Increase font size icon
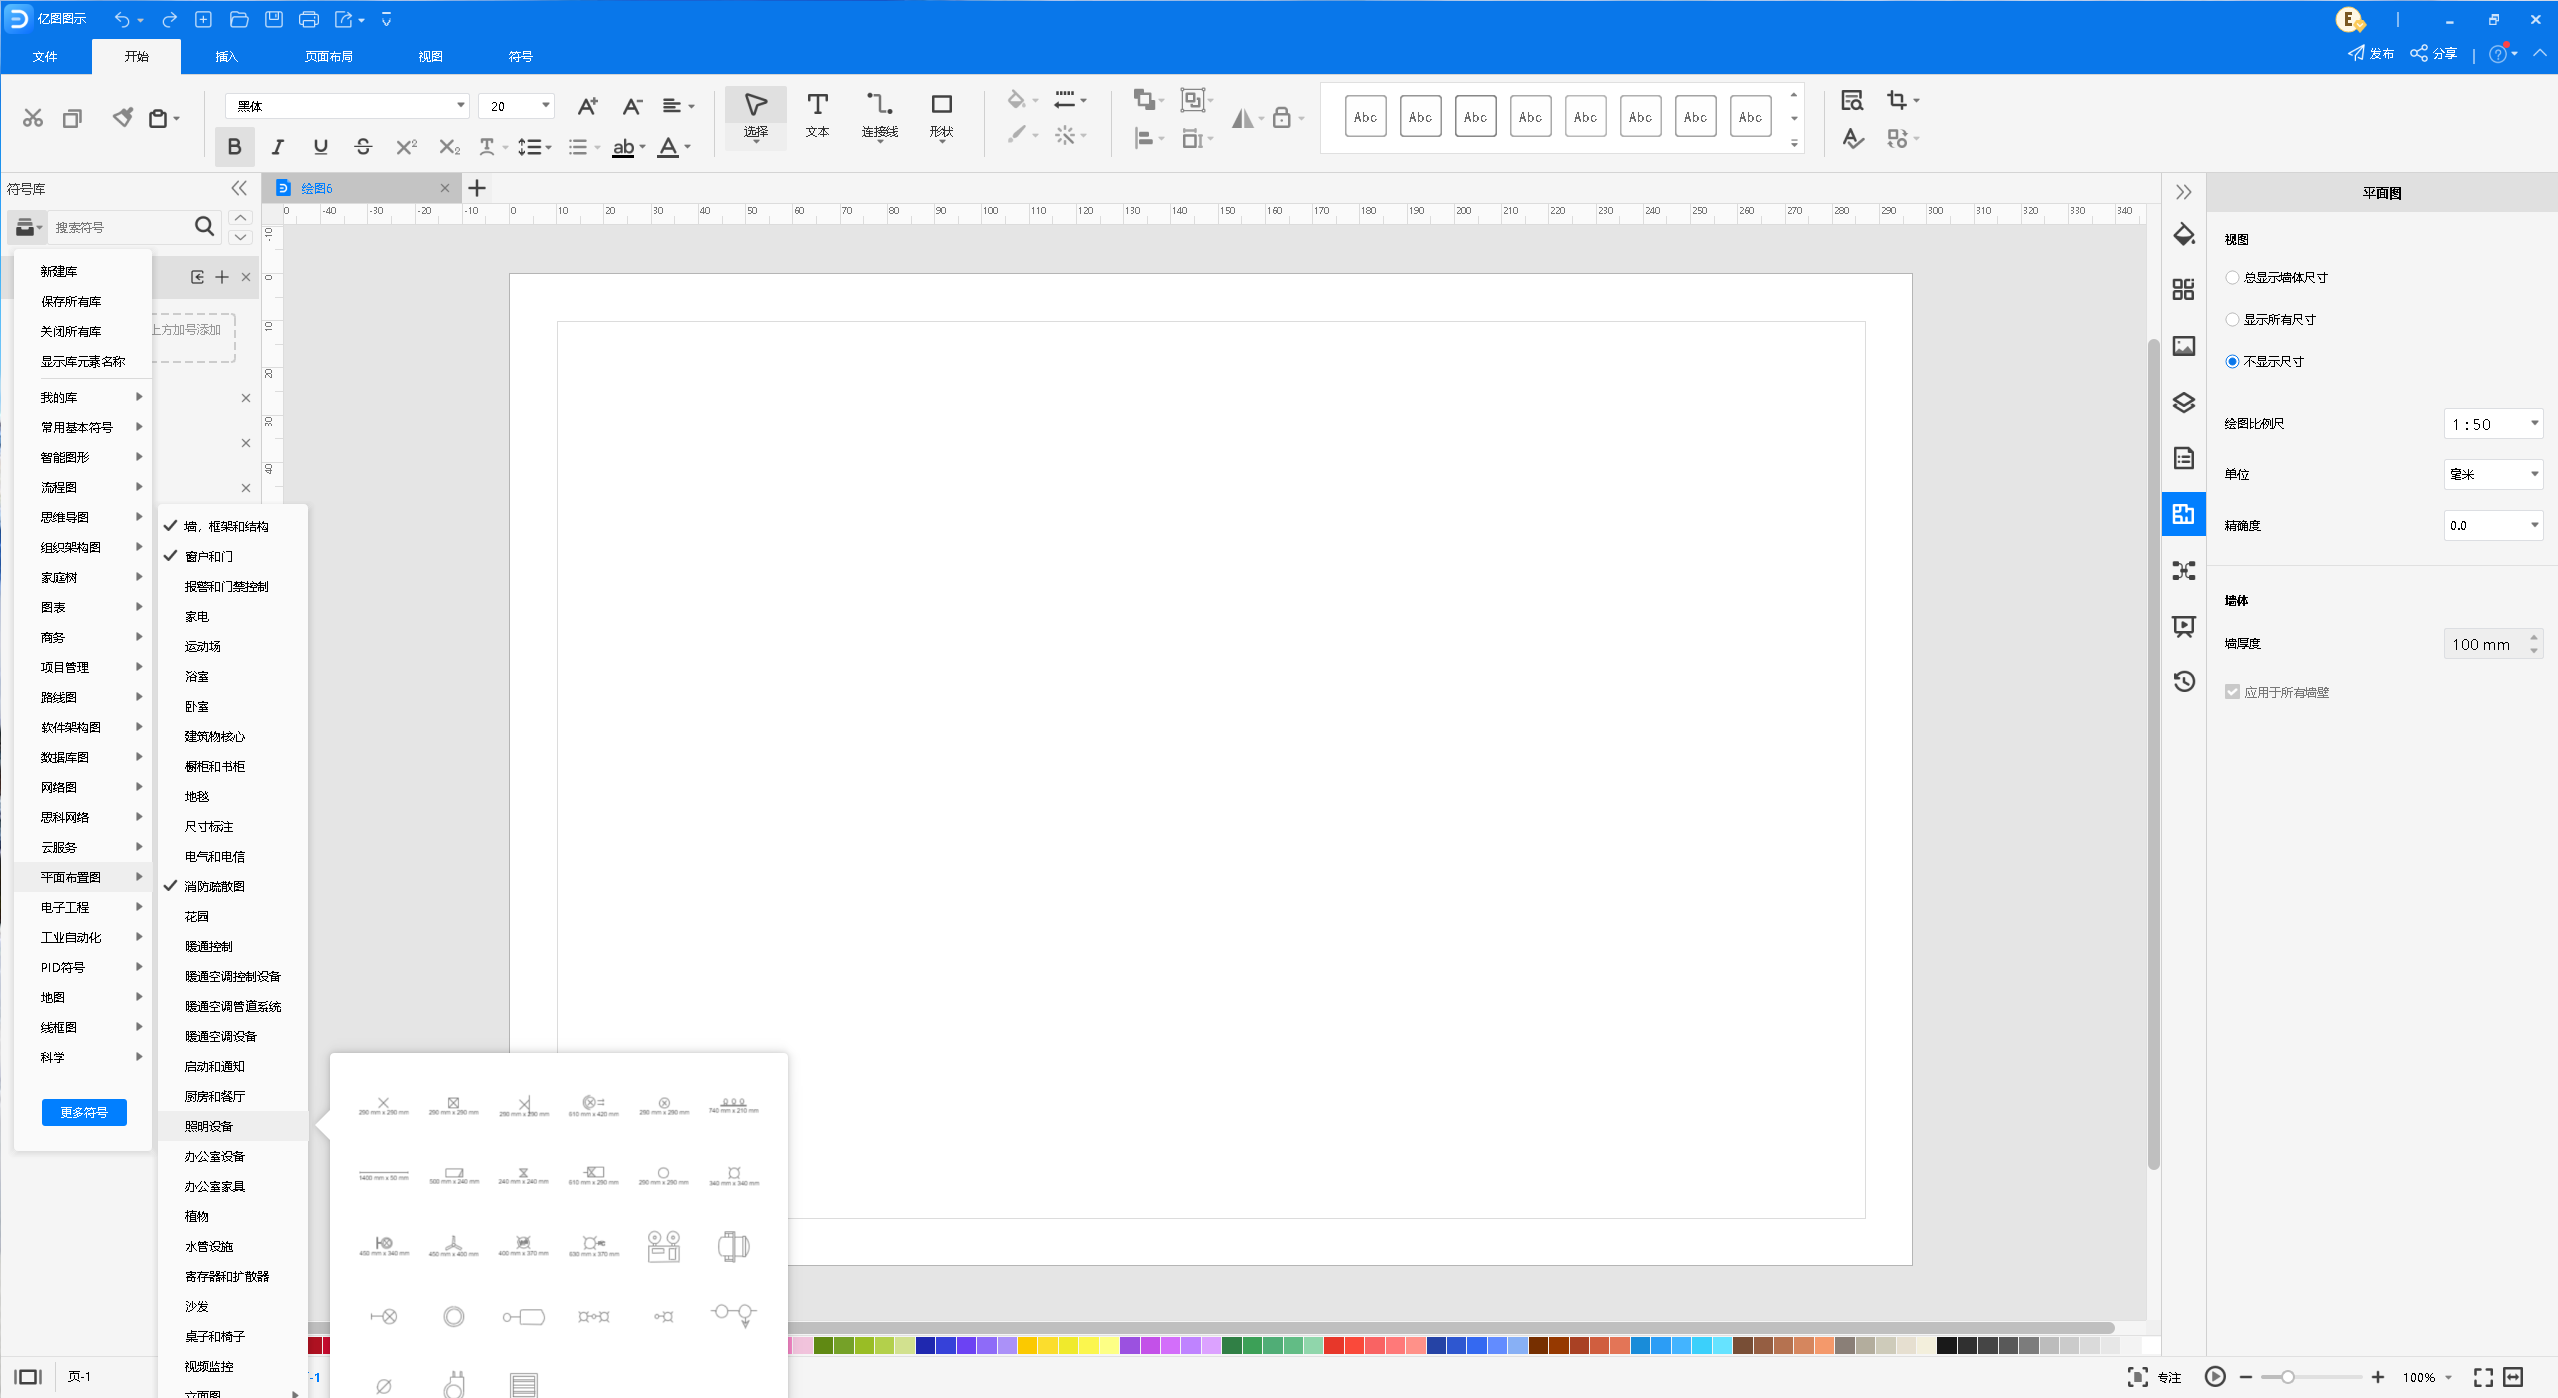 (x=588, y=106)
